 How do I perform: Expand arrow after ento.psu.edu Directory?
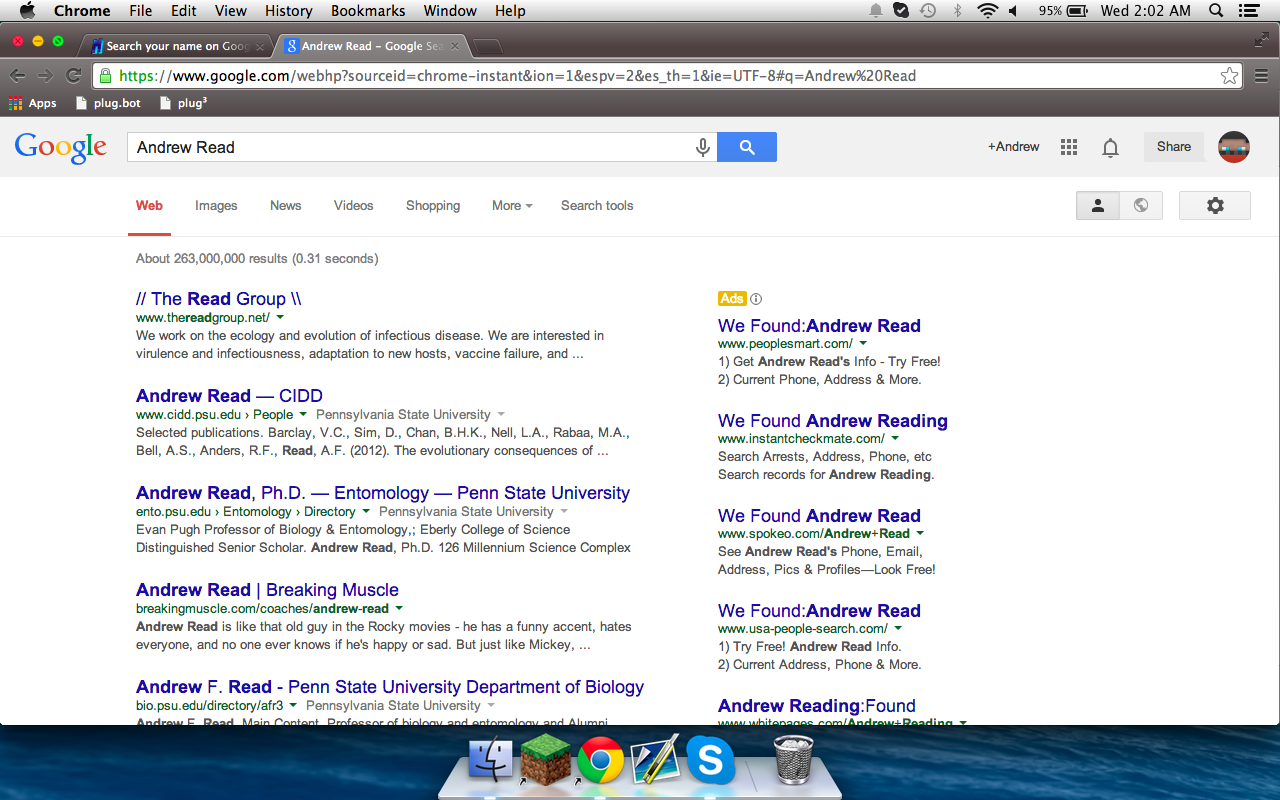point(365,512)
